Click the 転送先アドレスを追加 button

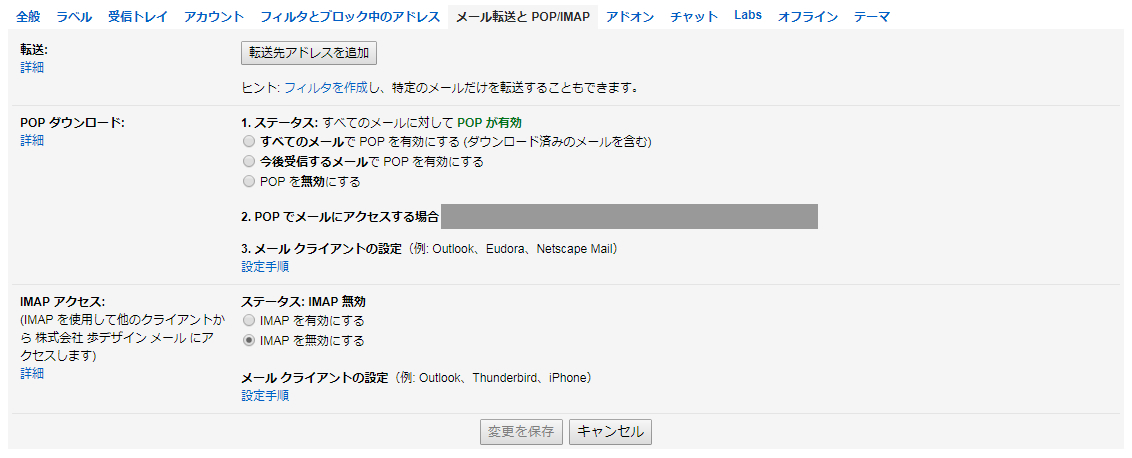[x=309, y=53]
